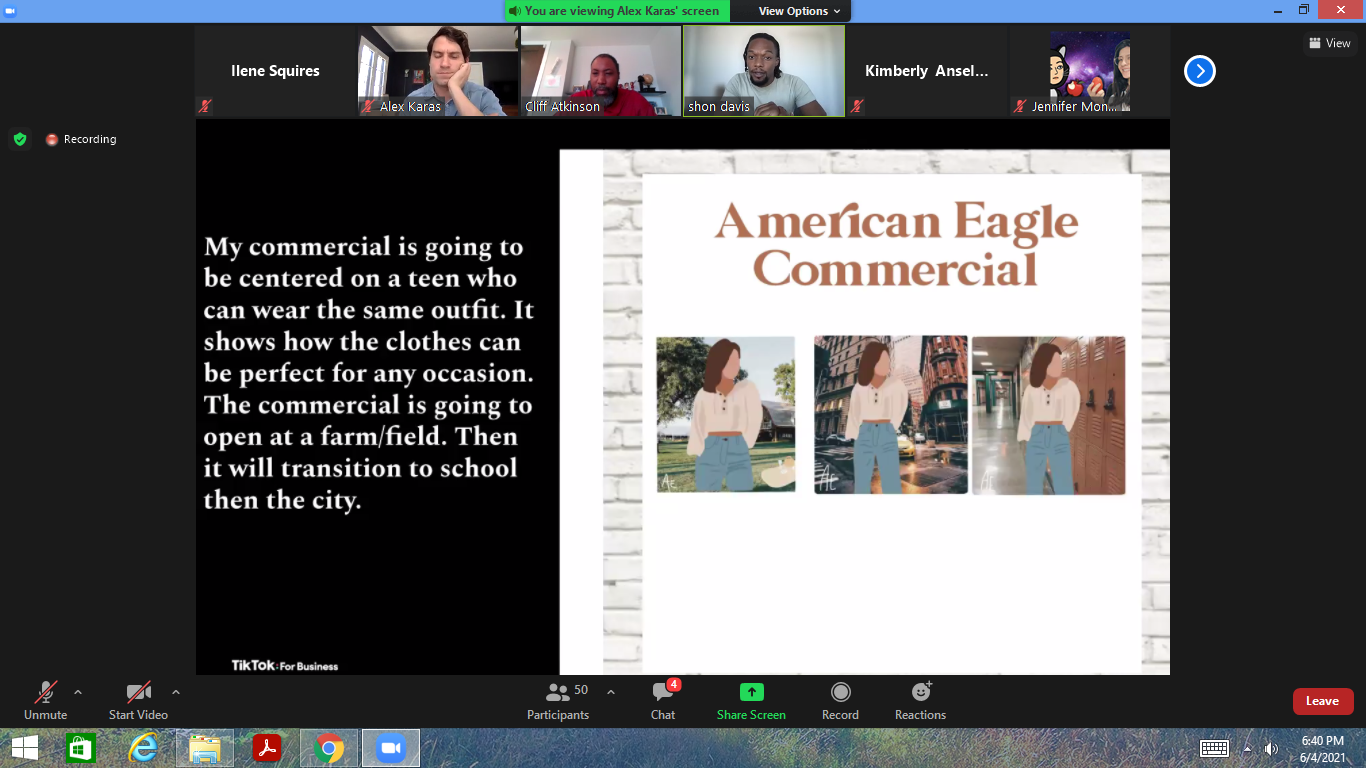Leave the meeting

click(x=1323, y=701)
